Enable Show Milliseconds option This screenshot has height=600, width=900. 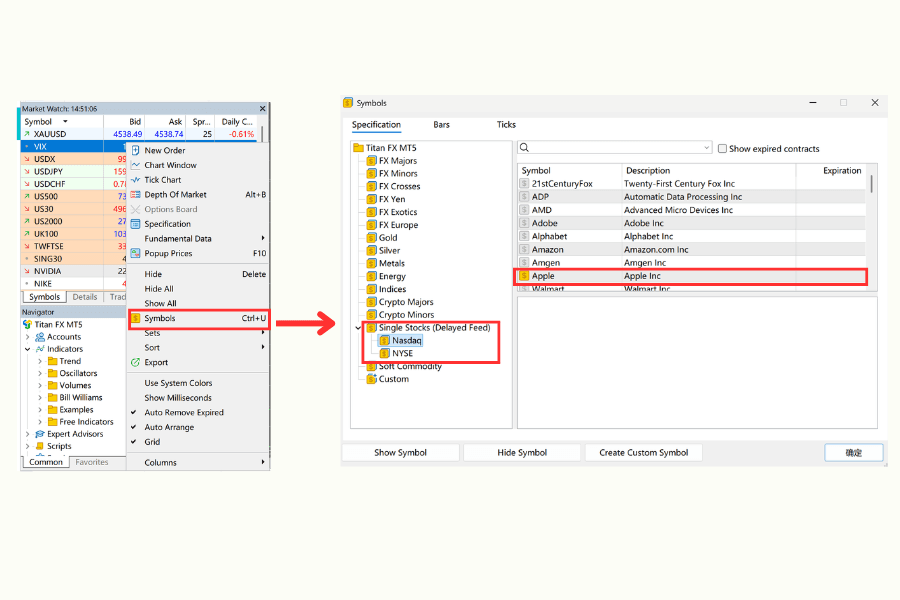pos(178,398)
